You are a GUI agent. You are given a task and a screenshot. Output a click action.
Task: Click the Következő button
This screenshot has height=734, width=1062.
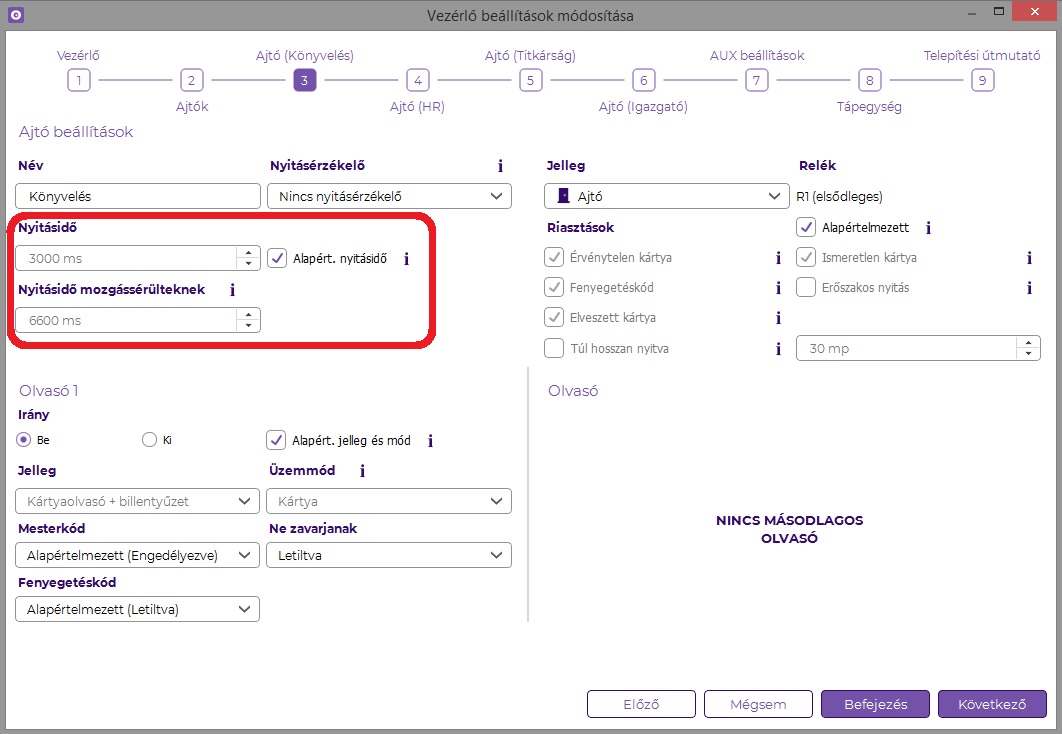[992, 704]
